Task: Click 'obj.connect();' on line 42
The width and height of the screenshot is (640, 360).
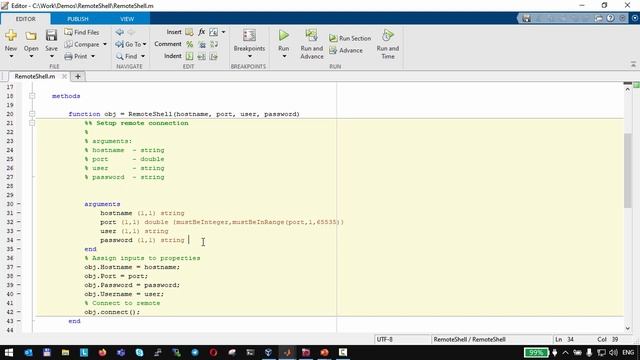Action: [112, 312]
